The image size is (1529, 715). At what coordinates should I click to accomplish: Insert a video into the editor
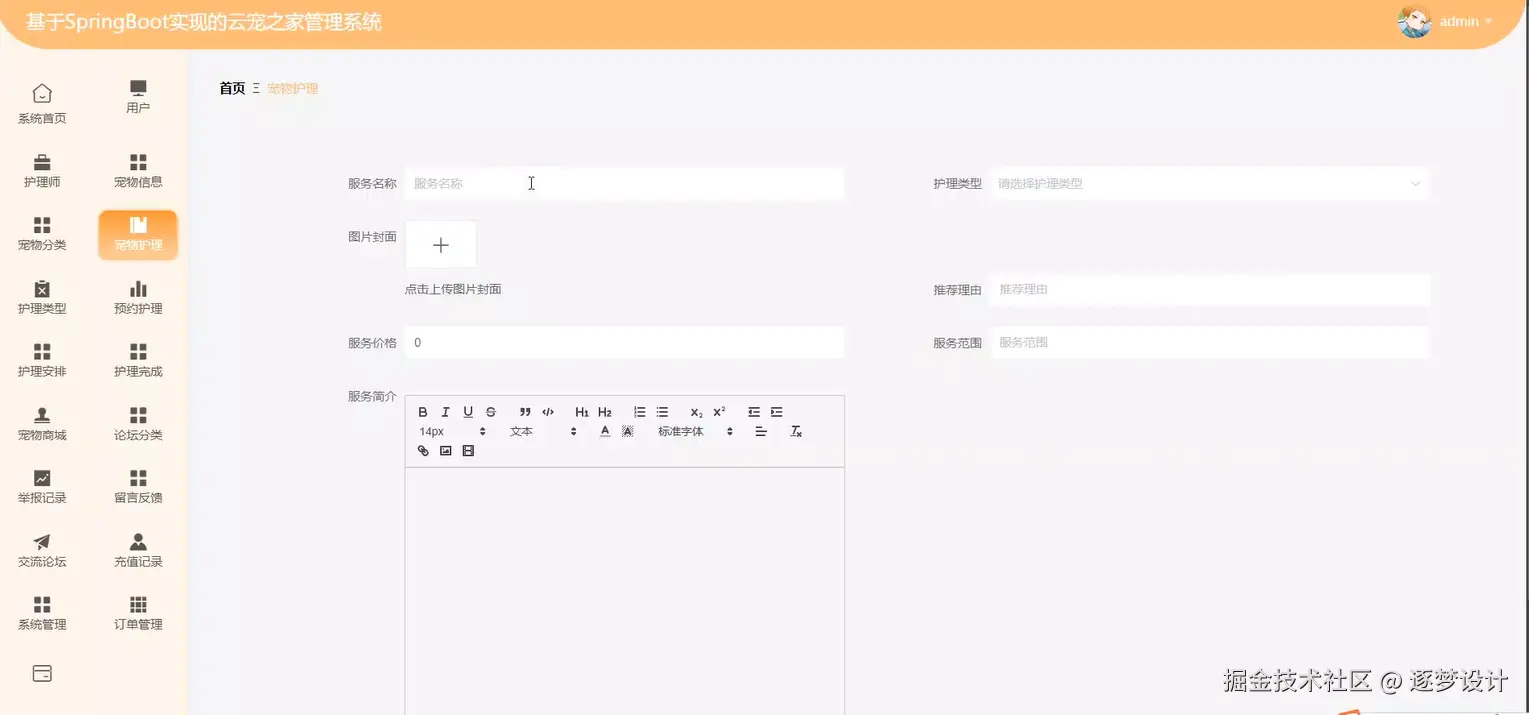(x=468, y=451)
